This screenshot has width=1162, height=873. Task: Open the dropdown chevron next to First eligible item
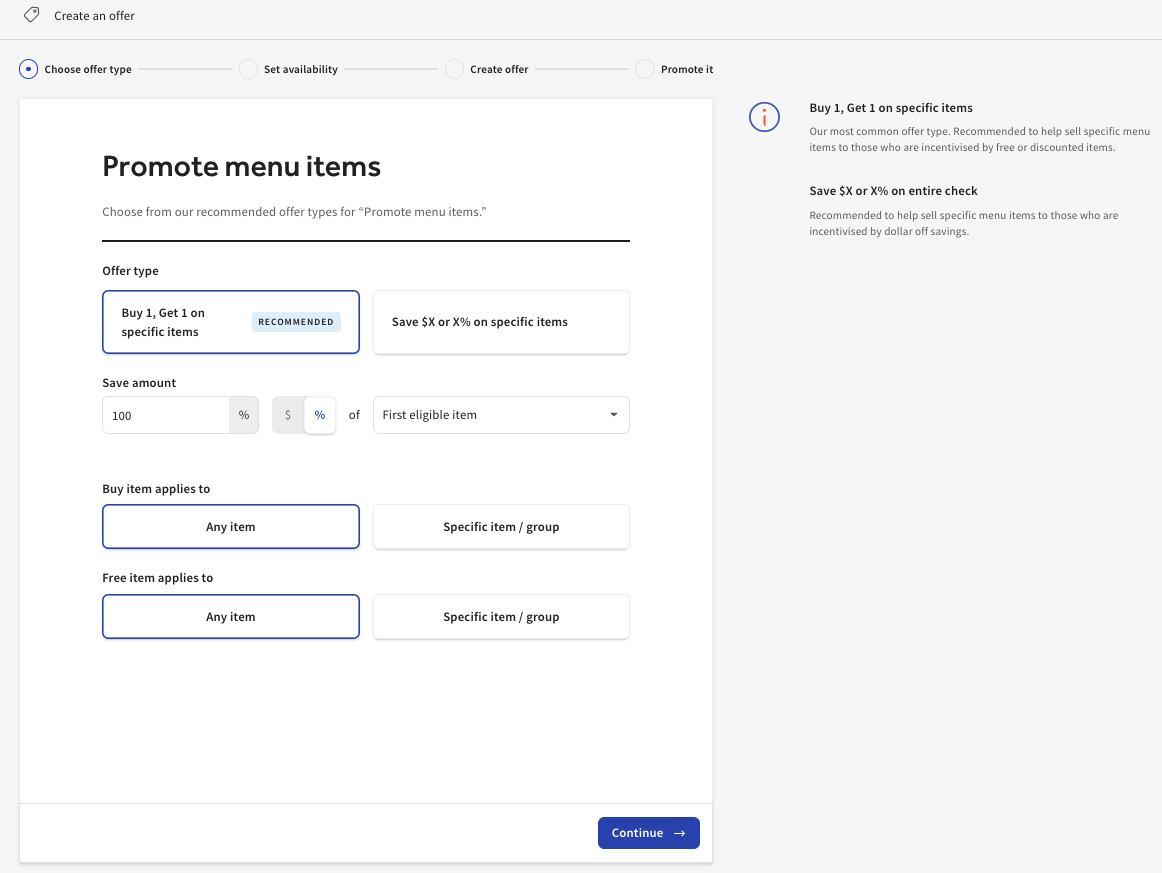tap(613, 414)
